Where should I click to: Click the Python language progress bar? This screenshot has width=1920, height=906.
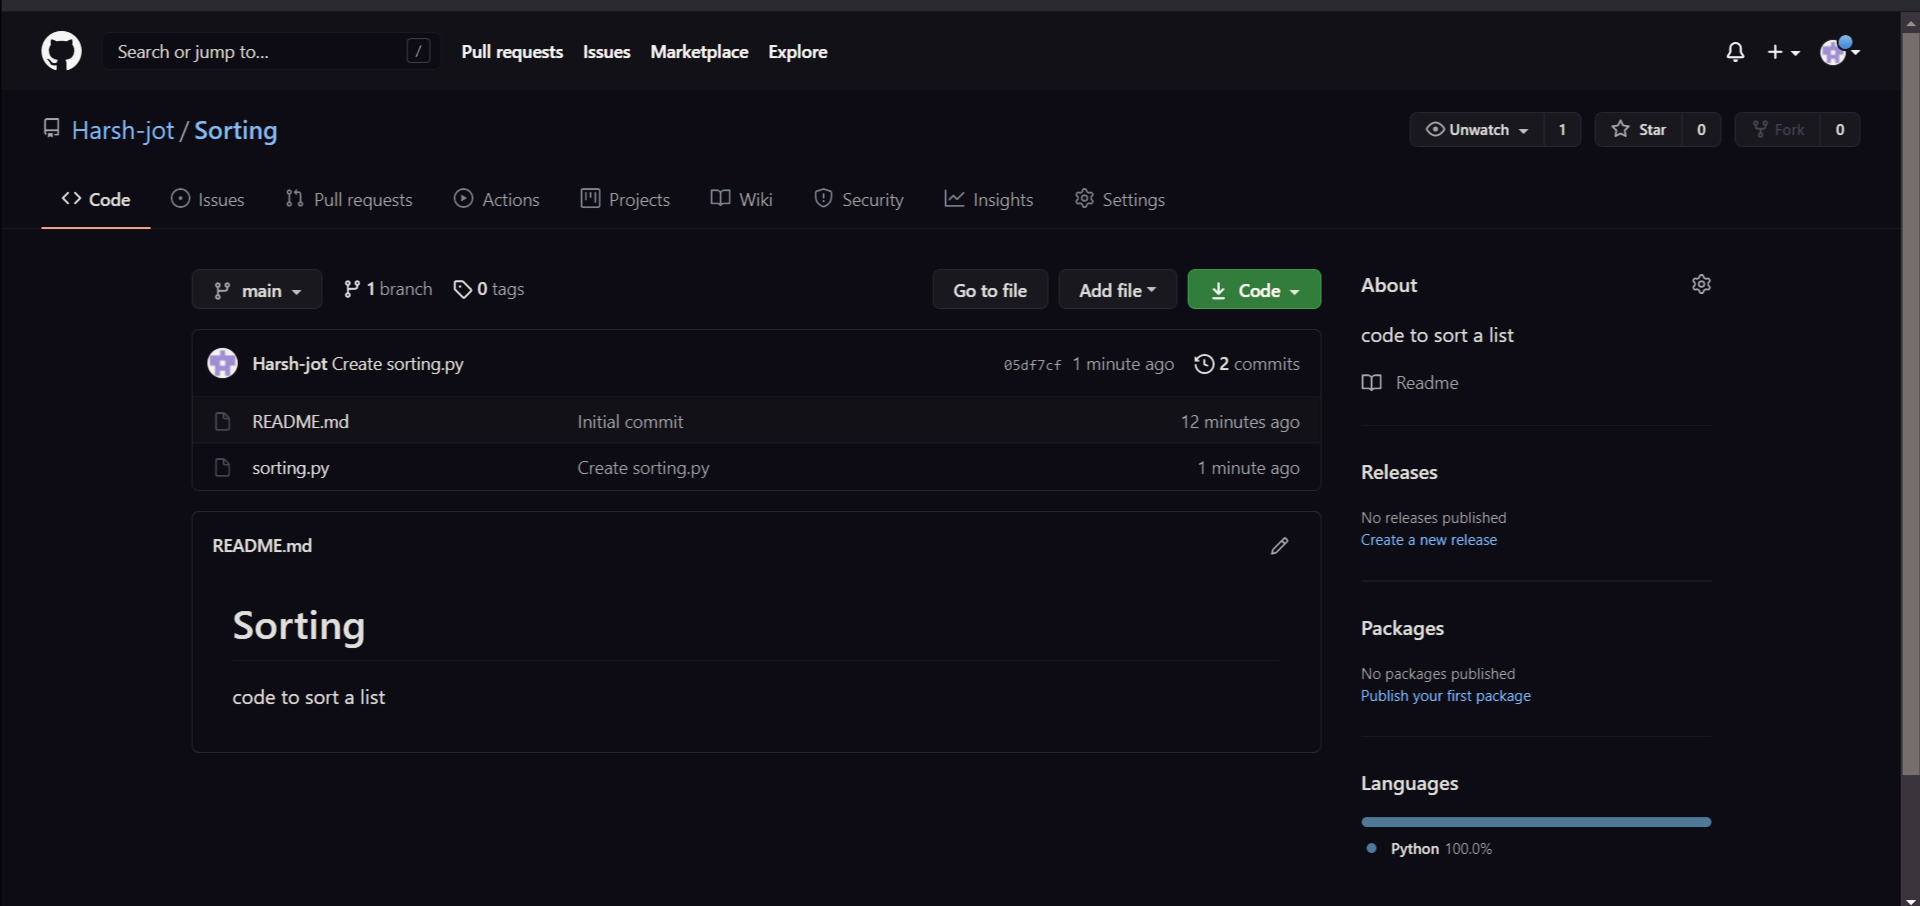1536,822
